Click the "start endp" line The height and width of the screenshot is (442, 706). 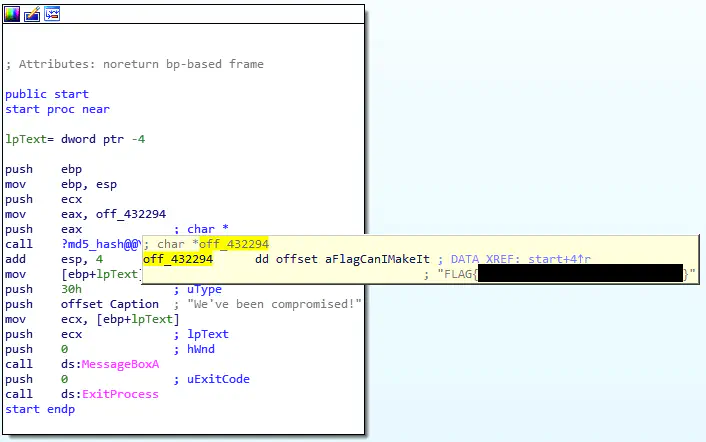tap(39, 409)
